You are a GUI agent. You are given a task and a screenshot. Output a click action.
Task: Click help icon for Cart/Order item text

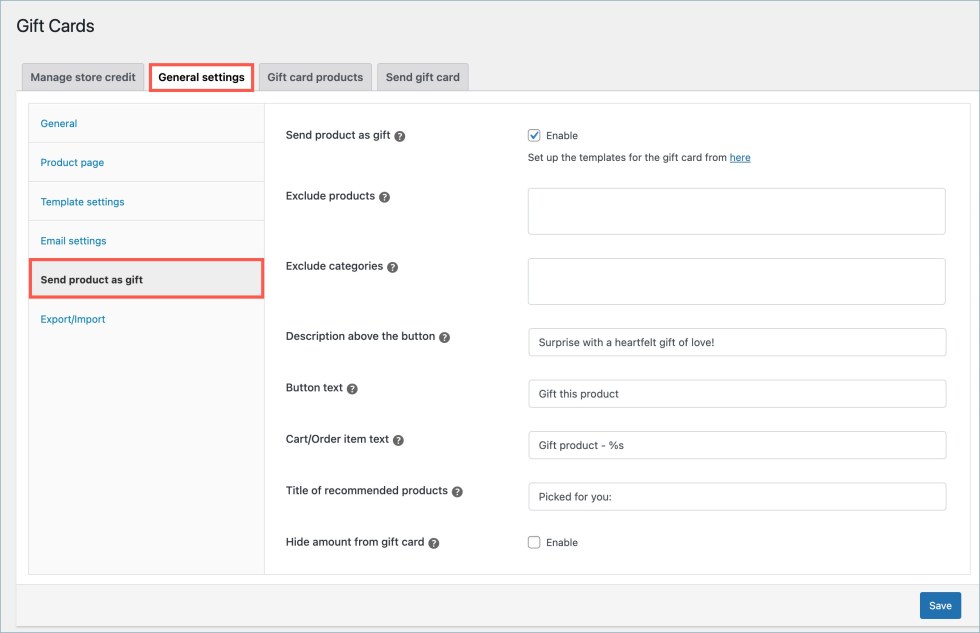click(x=399, y=440)
